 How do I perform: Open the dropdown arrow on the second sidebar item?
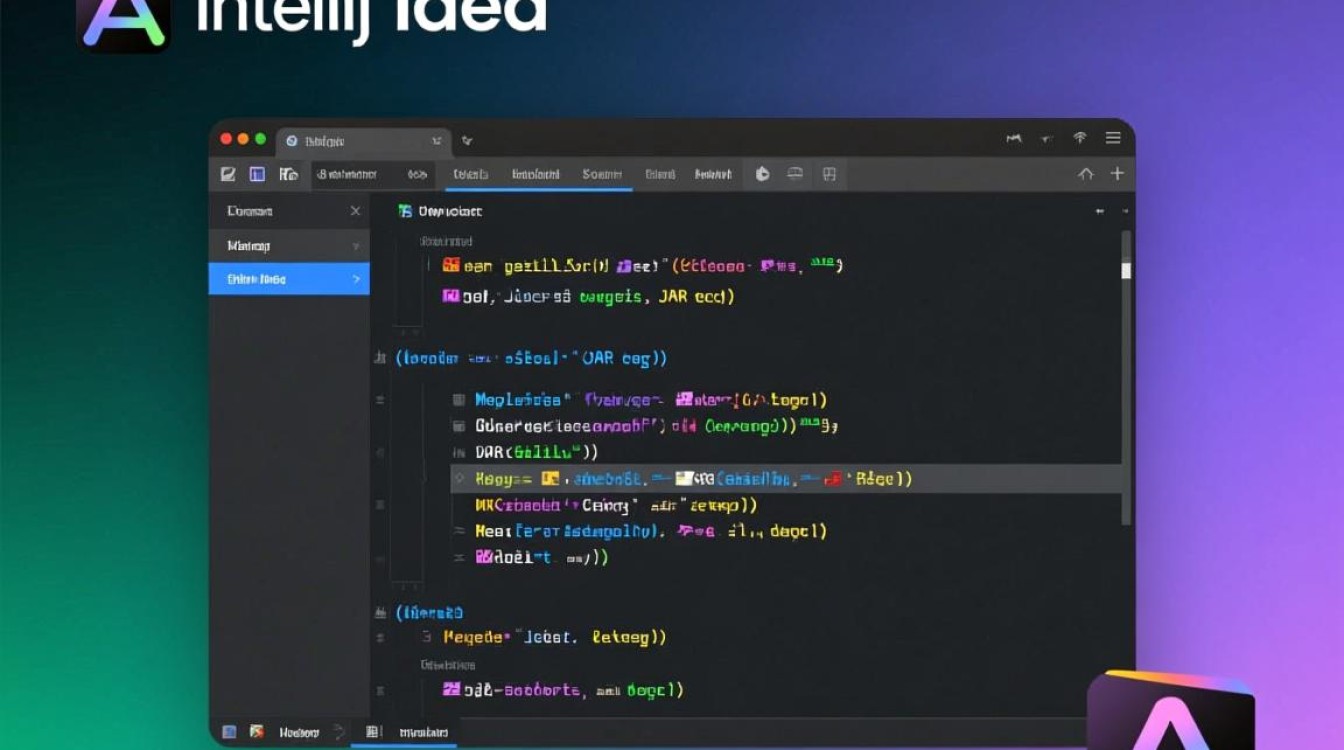pos(356,246)
